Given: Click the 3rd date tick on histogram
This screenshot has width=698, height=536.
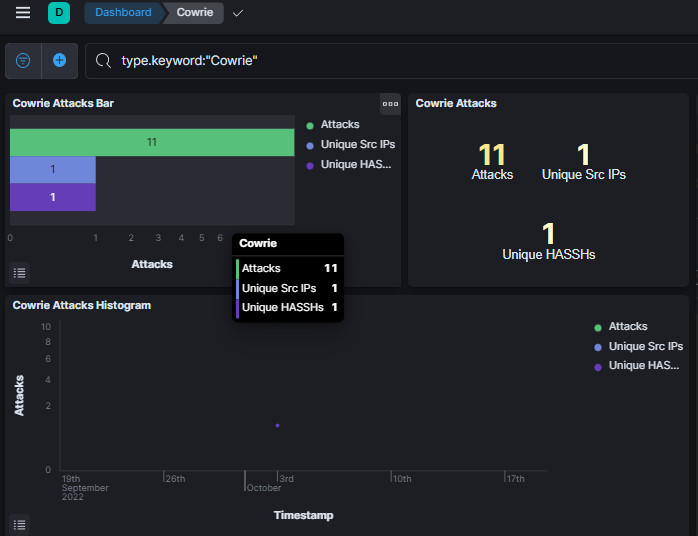Looking at the screenshot, I should click(x=286, y=479).
